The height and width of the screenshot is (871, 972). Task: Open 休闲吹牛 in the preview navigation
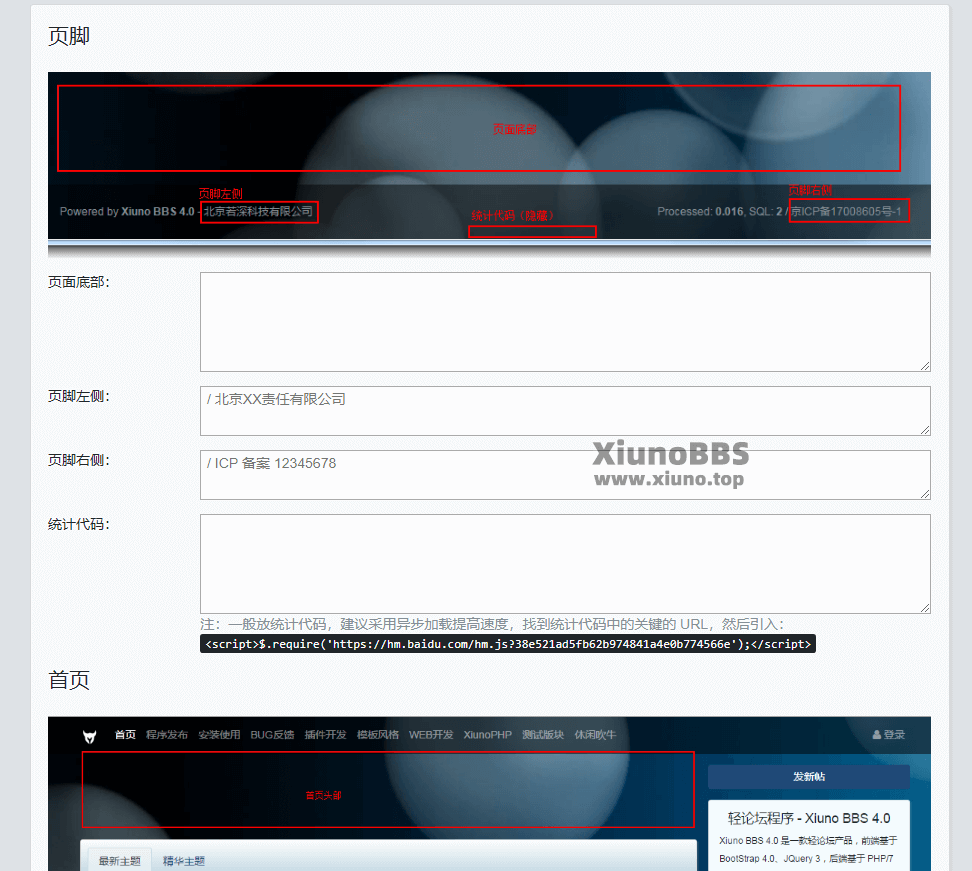tap(595, 735)
